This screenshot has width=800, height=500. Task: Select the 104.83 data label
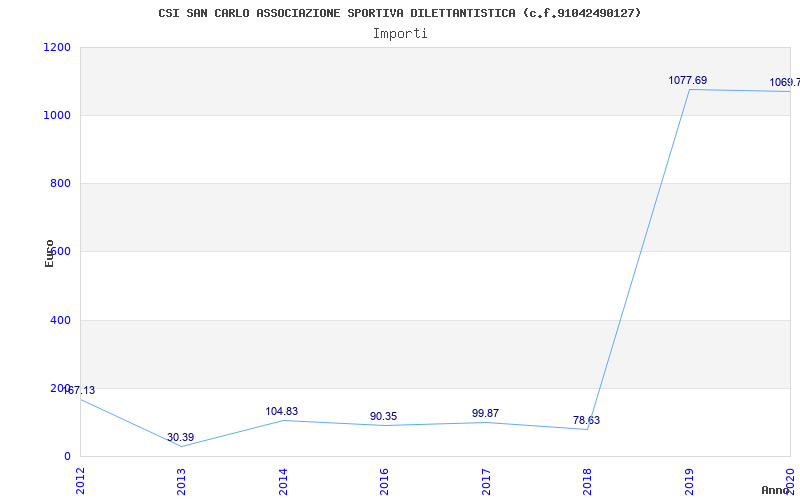(282, 411)
